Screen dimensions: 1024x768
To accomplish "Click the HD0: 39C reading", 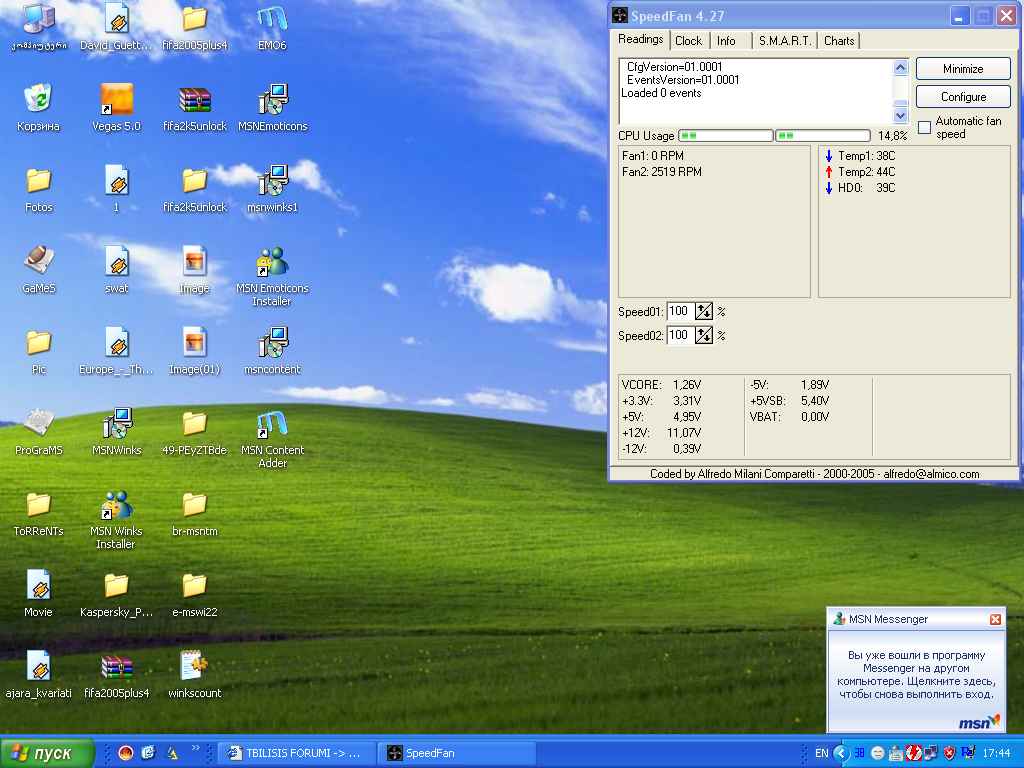I will coord(860,188).
